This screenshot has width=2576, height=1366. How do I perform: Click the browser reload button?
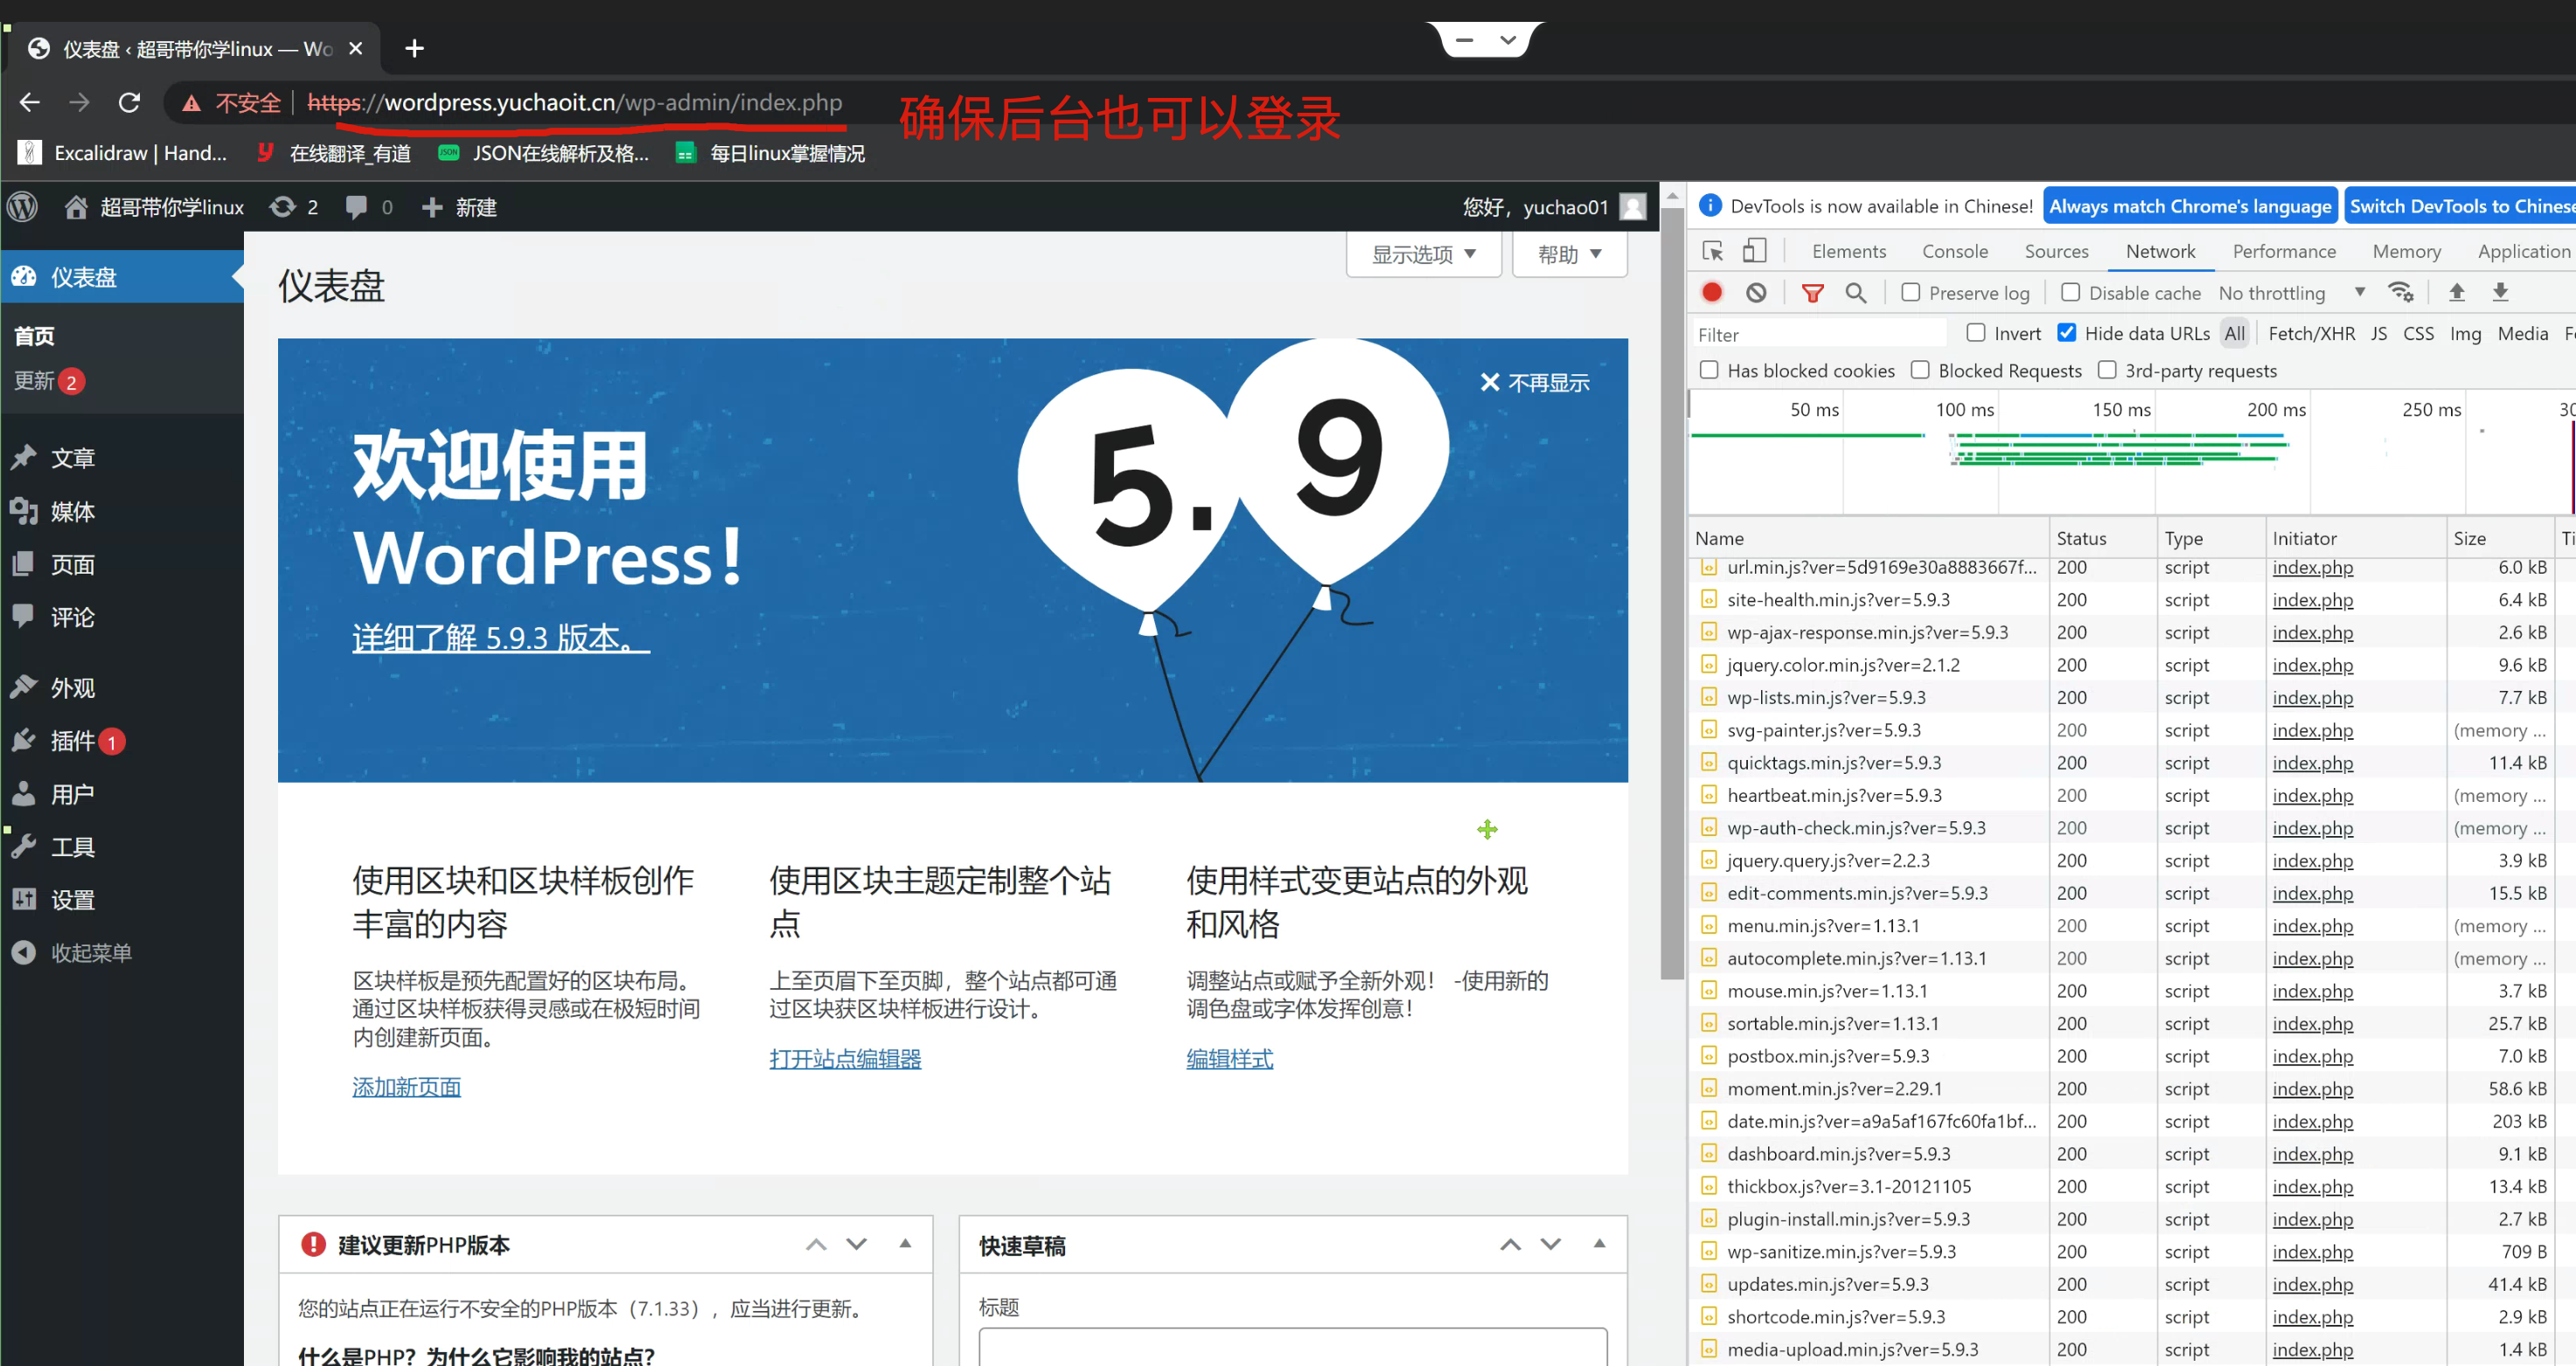pyautogui.click(x=129, y=102)
